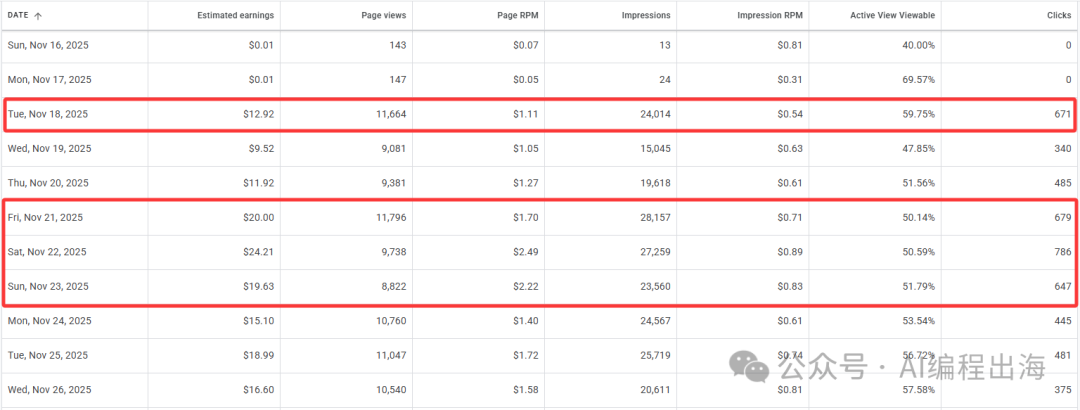Click the $19.63 earnings for Nov 23
1080x410 pixels.
tap(259, 287)
